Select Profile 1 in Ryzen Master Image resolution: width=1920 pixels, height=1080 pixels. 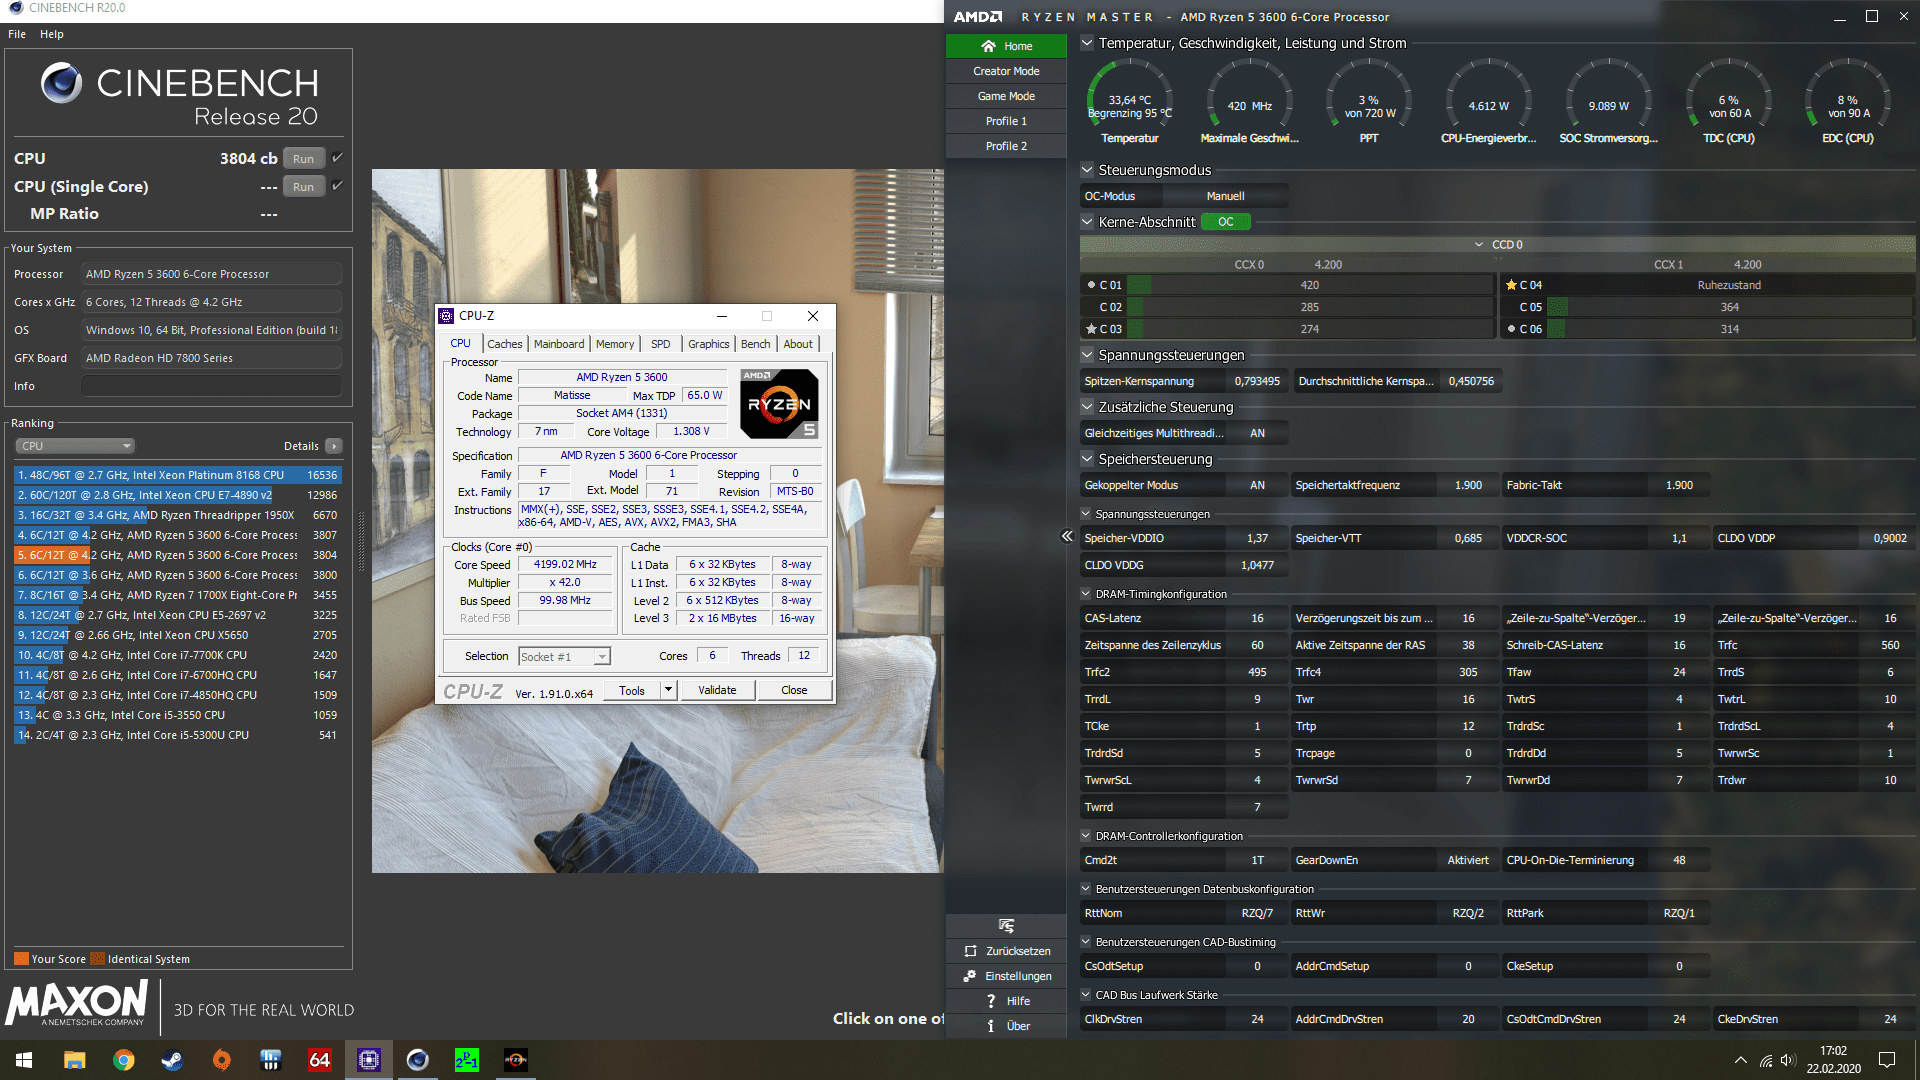[x=1006, y=121]
